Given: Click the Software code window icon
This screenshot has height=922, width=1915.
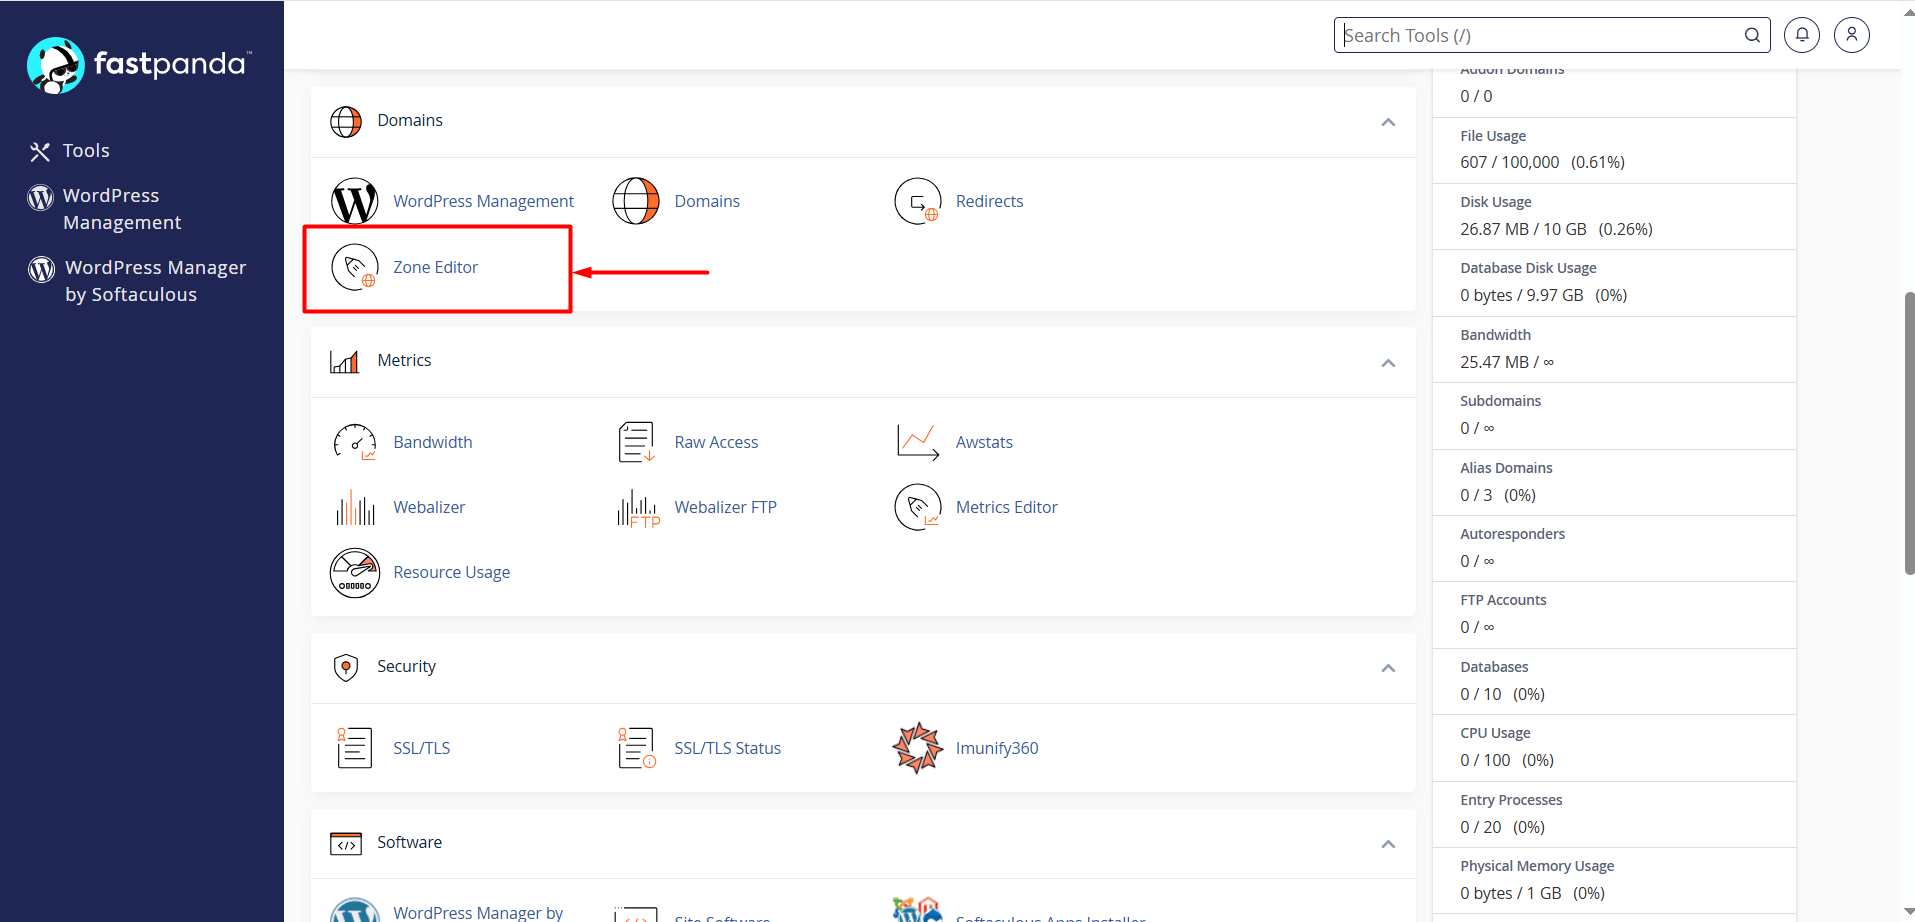Looking at the screenshot, I should [x=346, y=843].
